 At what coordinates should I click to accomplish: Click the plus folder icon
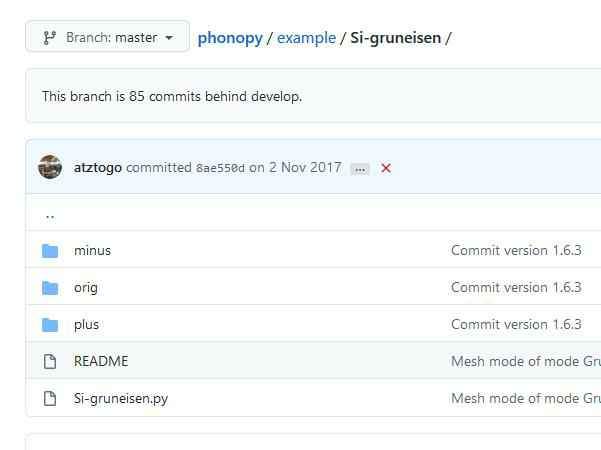click(50, 325)
